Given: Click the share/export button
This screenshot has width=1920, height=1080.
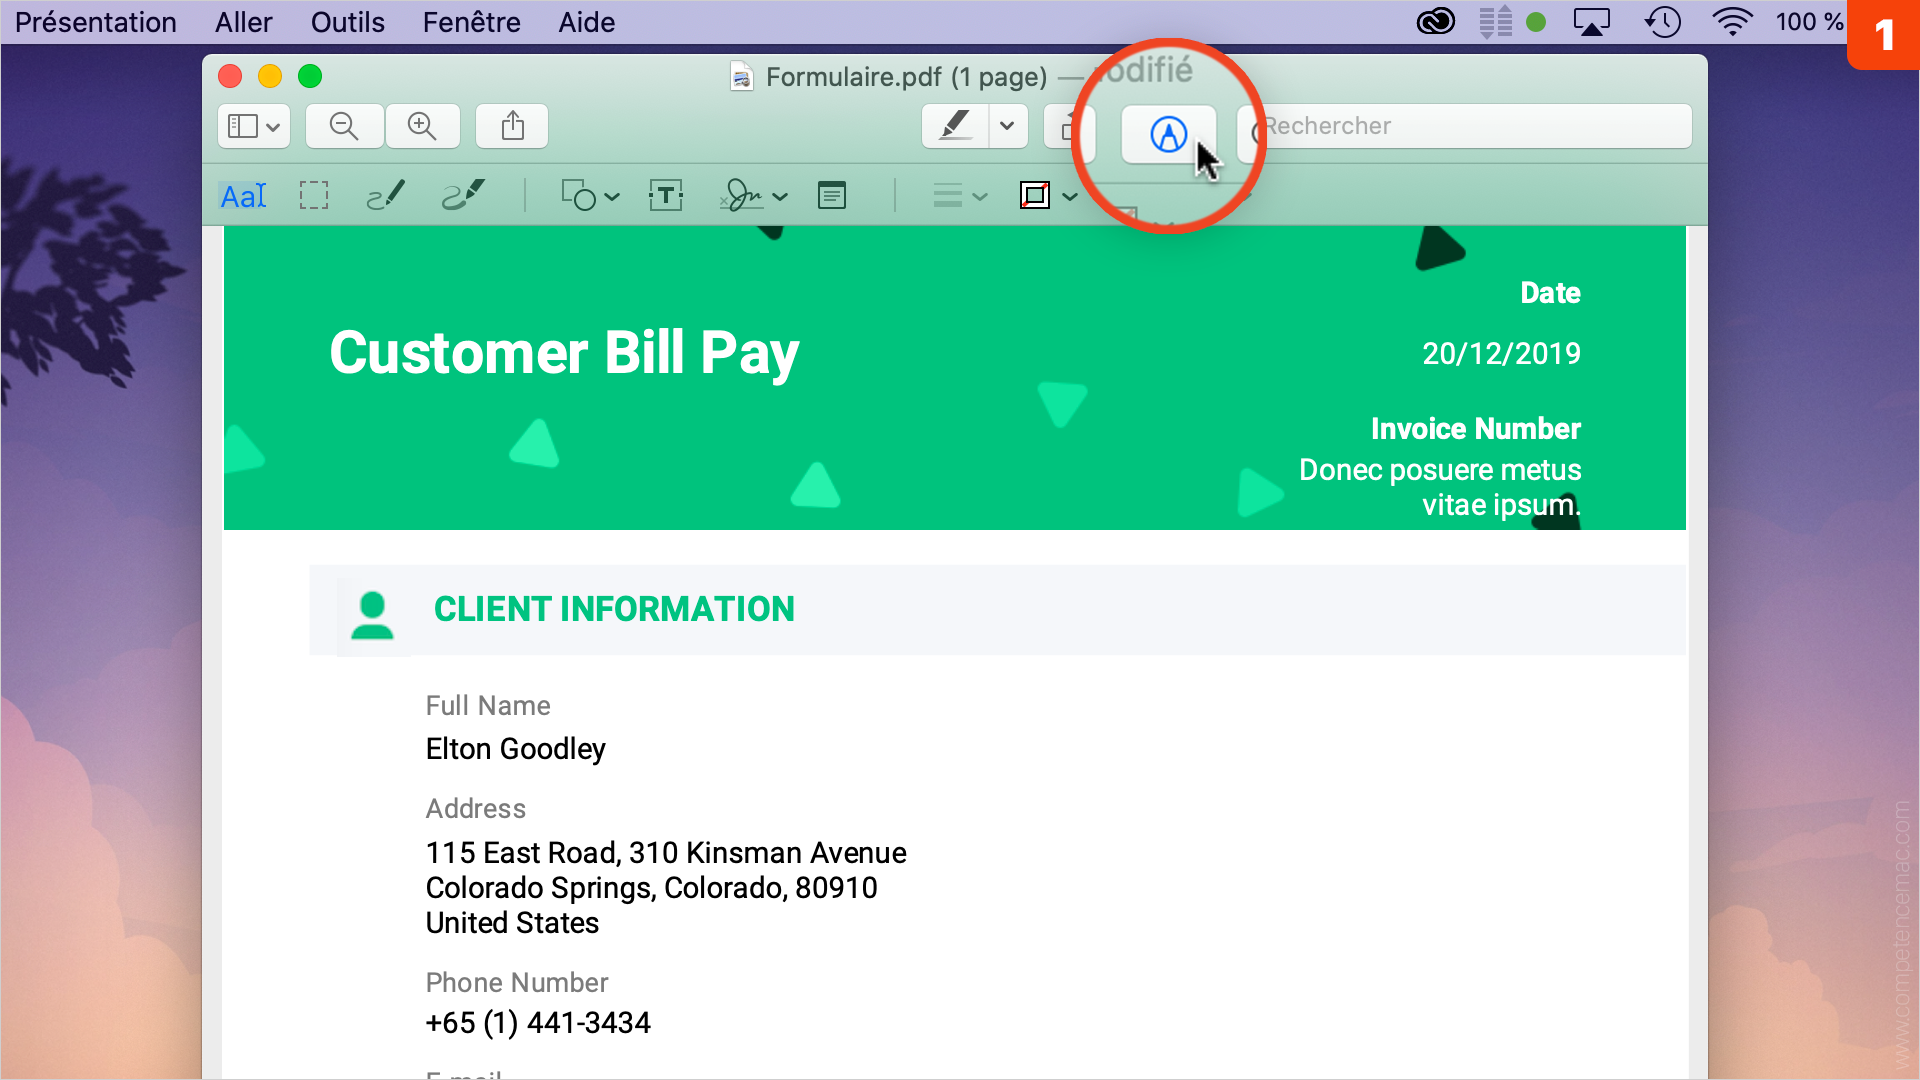Looking at the screenshot, I should (513, 125).
